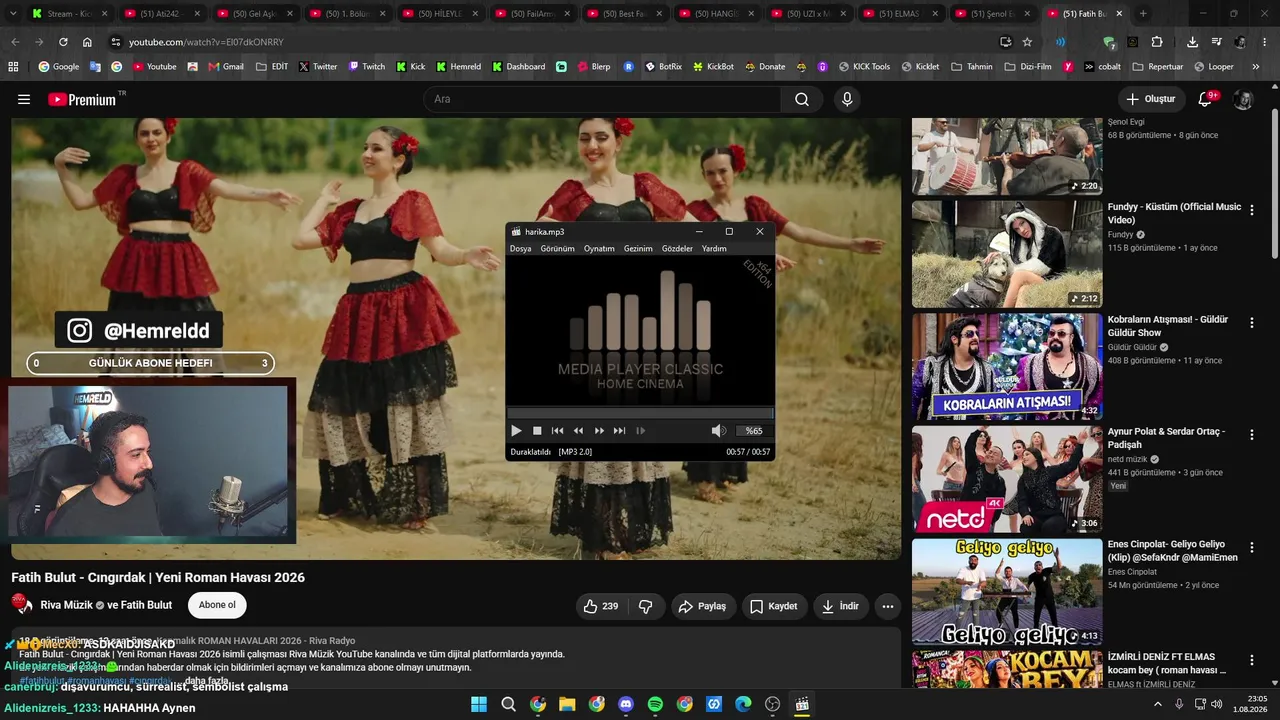Open the YouTube account avatar menu
The width and height of the screenshot is (1280, 720).
[x=1243, y=99]
